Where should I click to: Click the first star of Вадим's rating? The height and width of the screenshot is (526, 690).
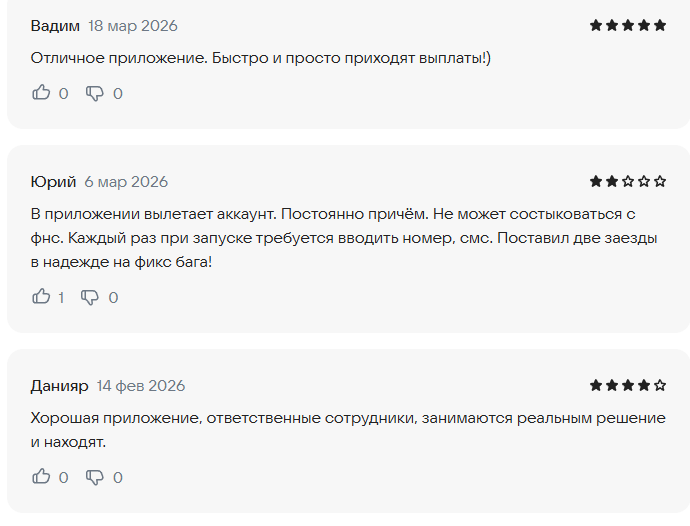point(596,25)
